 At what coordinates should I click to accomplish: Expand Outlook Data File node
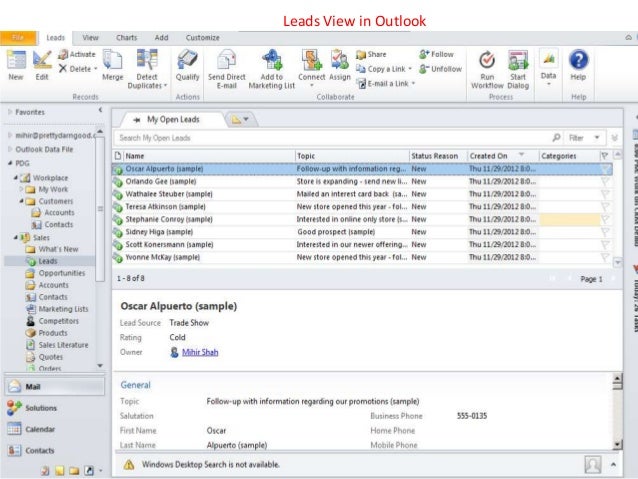click(x=10, y=149)
